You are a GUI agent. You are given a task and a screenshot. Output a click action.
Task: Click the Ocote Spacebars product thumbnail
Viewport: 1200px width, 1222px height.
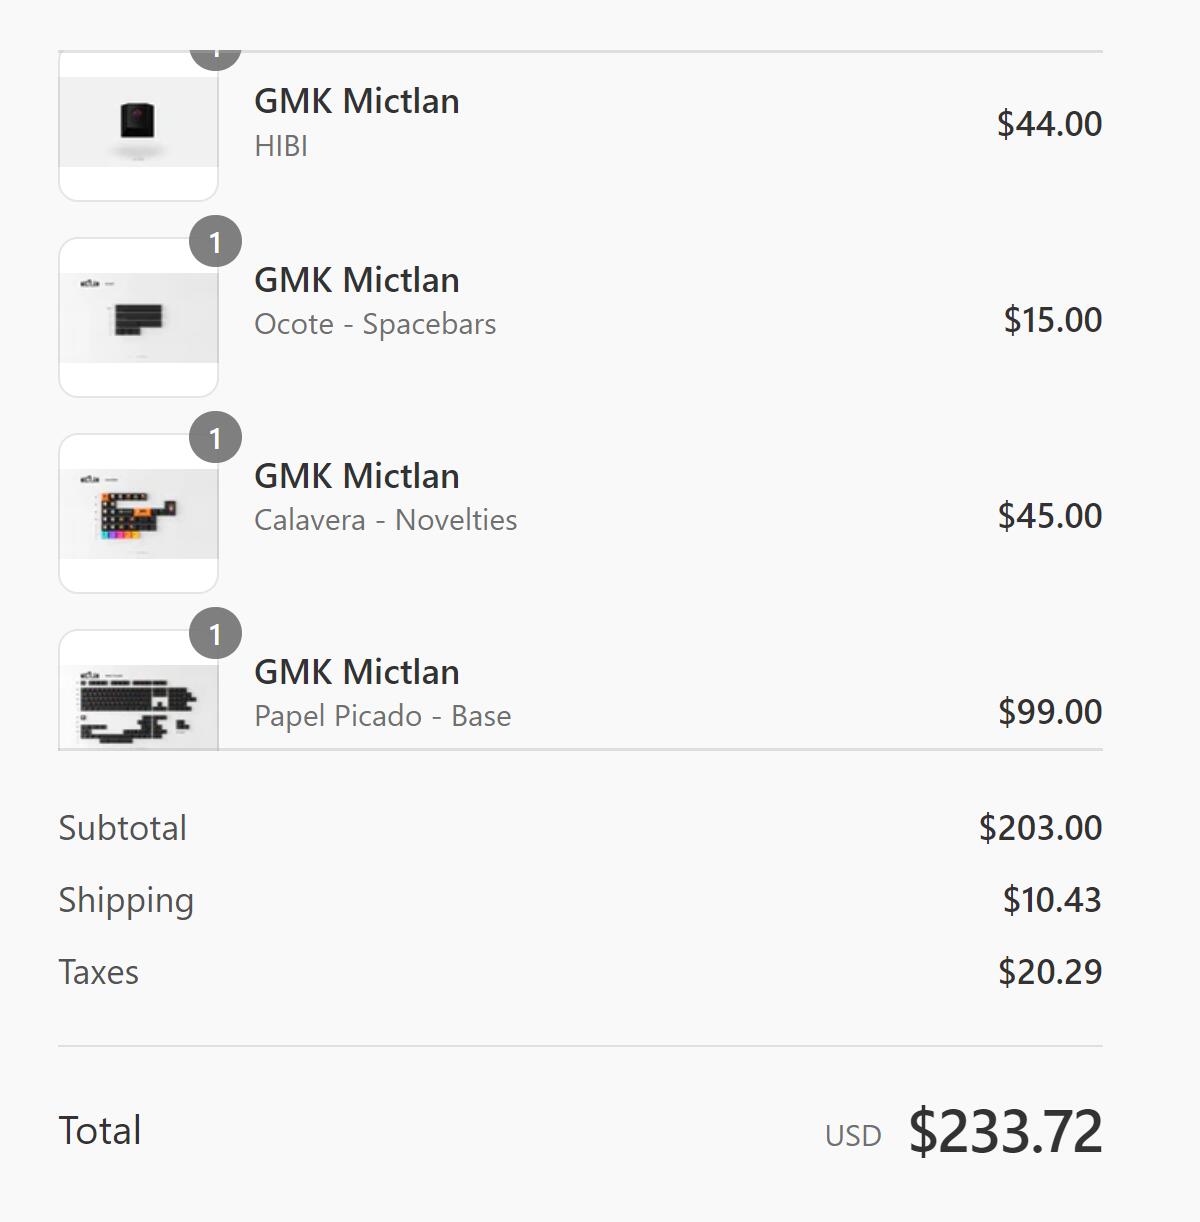139,318
